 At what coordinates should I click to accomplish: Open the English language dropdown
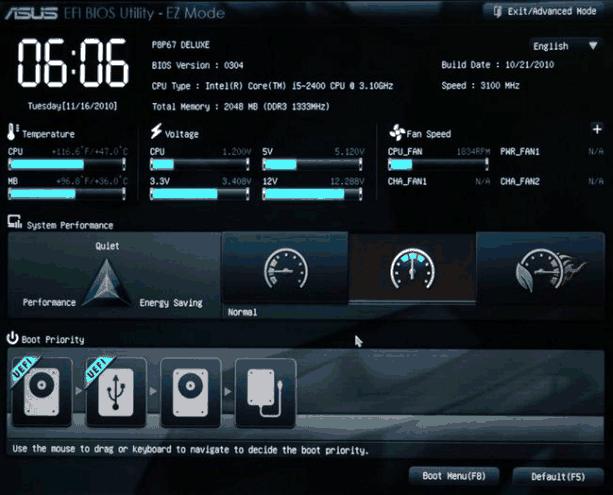coord(565,46)
